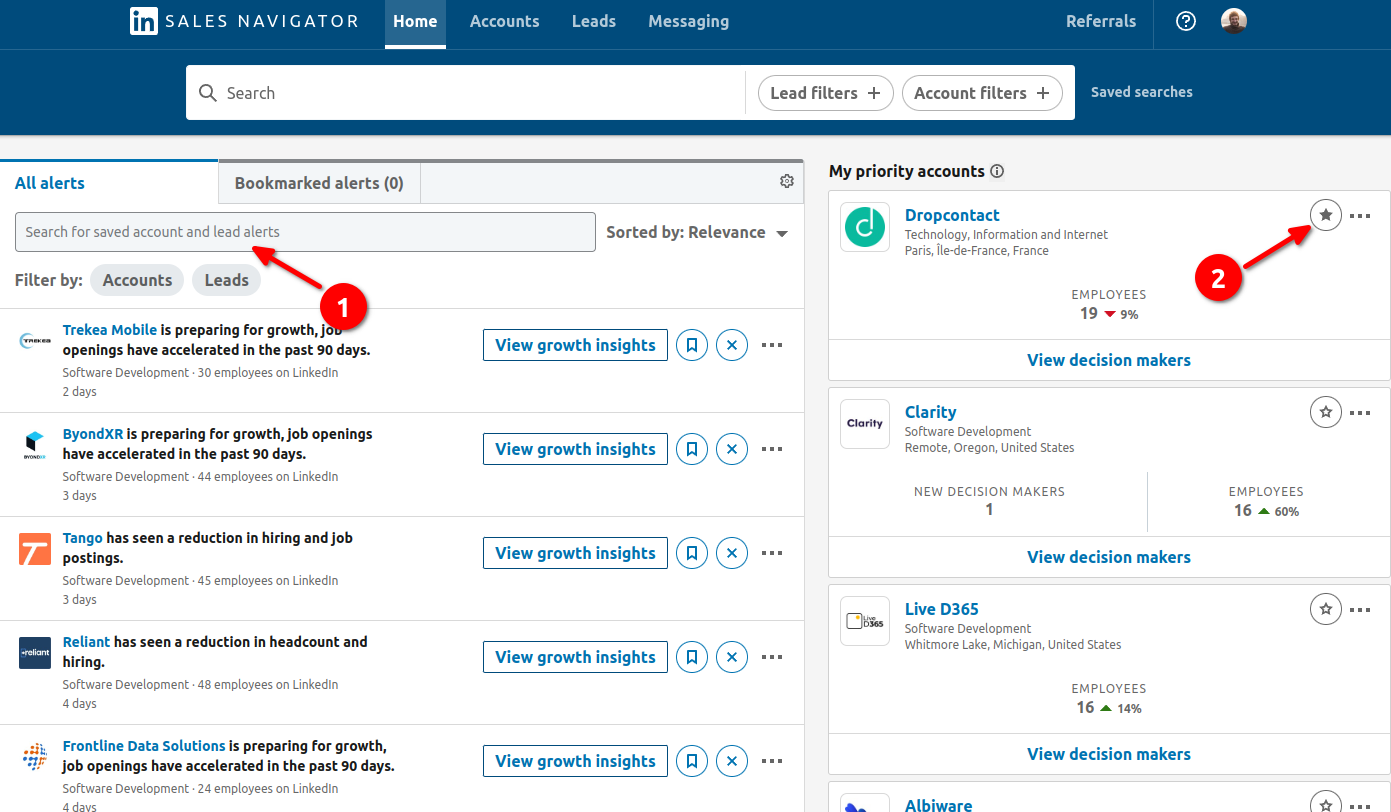Bookmark the Reliant alert
This screenshot has width=1391, height=812.
point(691,657)
